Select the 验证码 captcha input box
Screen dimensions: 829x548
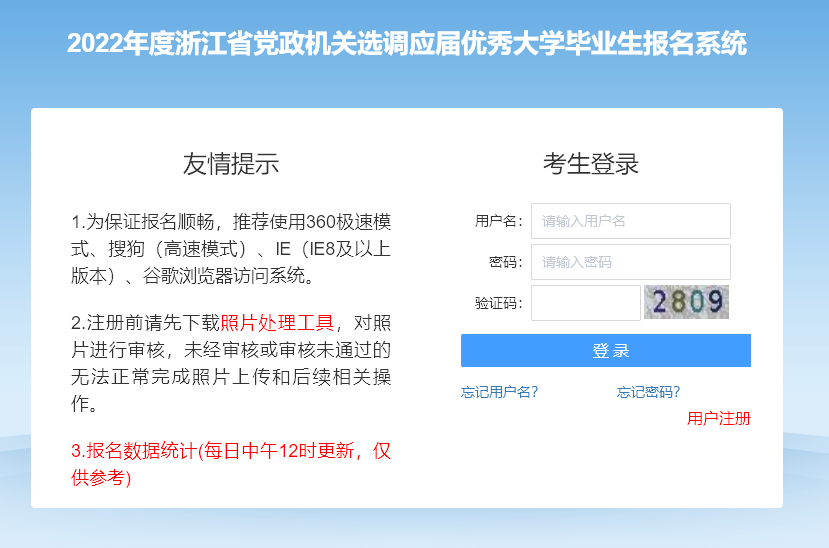click(x=585, y=303)
